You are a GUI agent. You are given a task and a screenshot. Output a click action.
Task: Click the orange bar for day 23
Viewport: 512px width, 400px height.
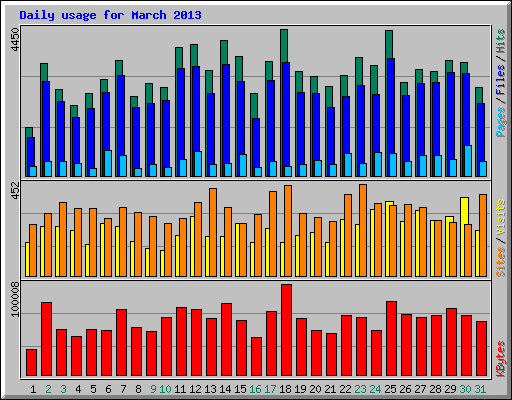363,230
